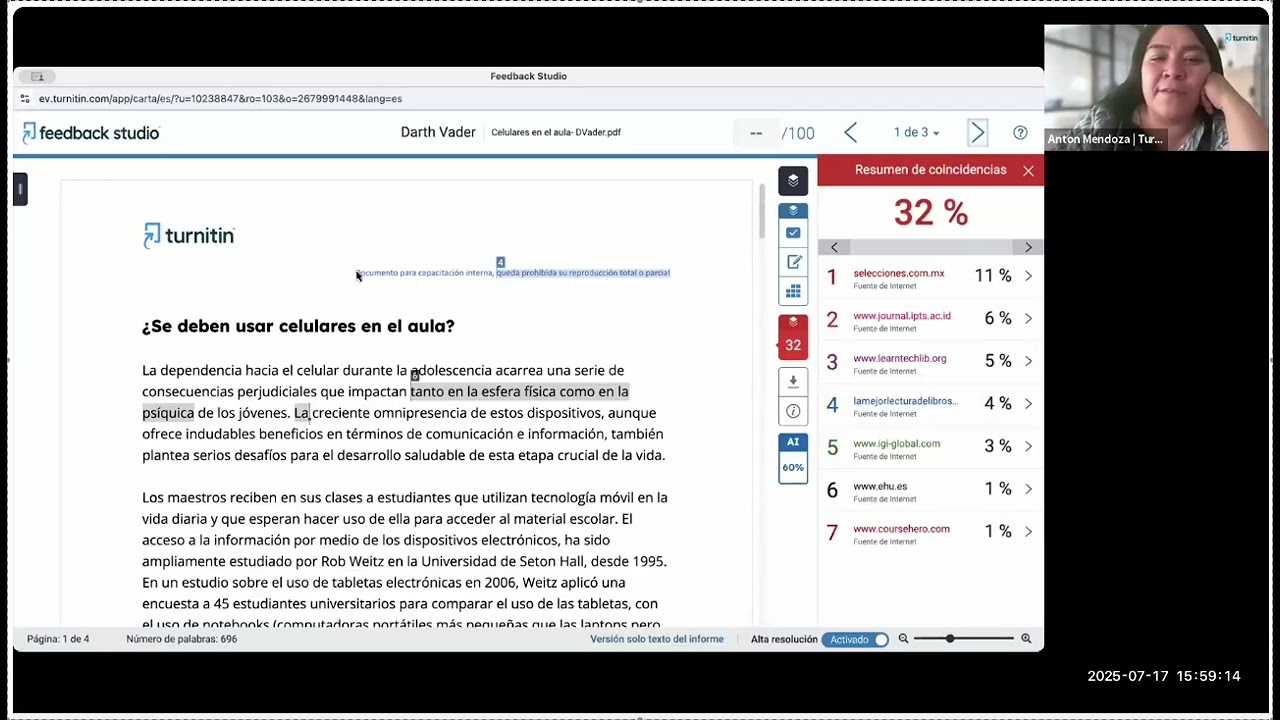
Task: Click the number 4 match flag on document
Action: coord(501,263)
